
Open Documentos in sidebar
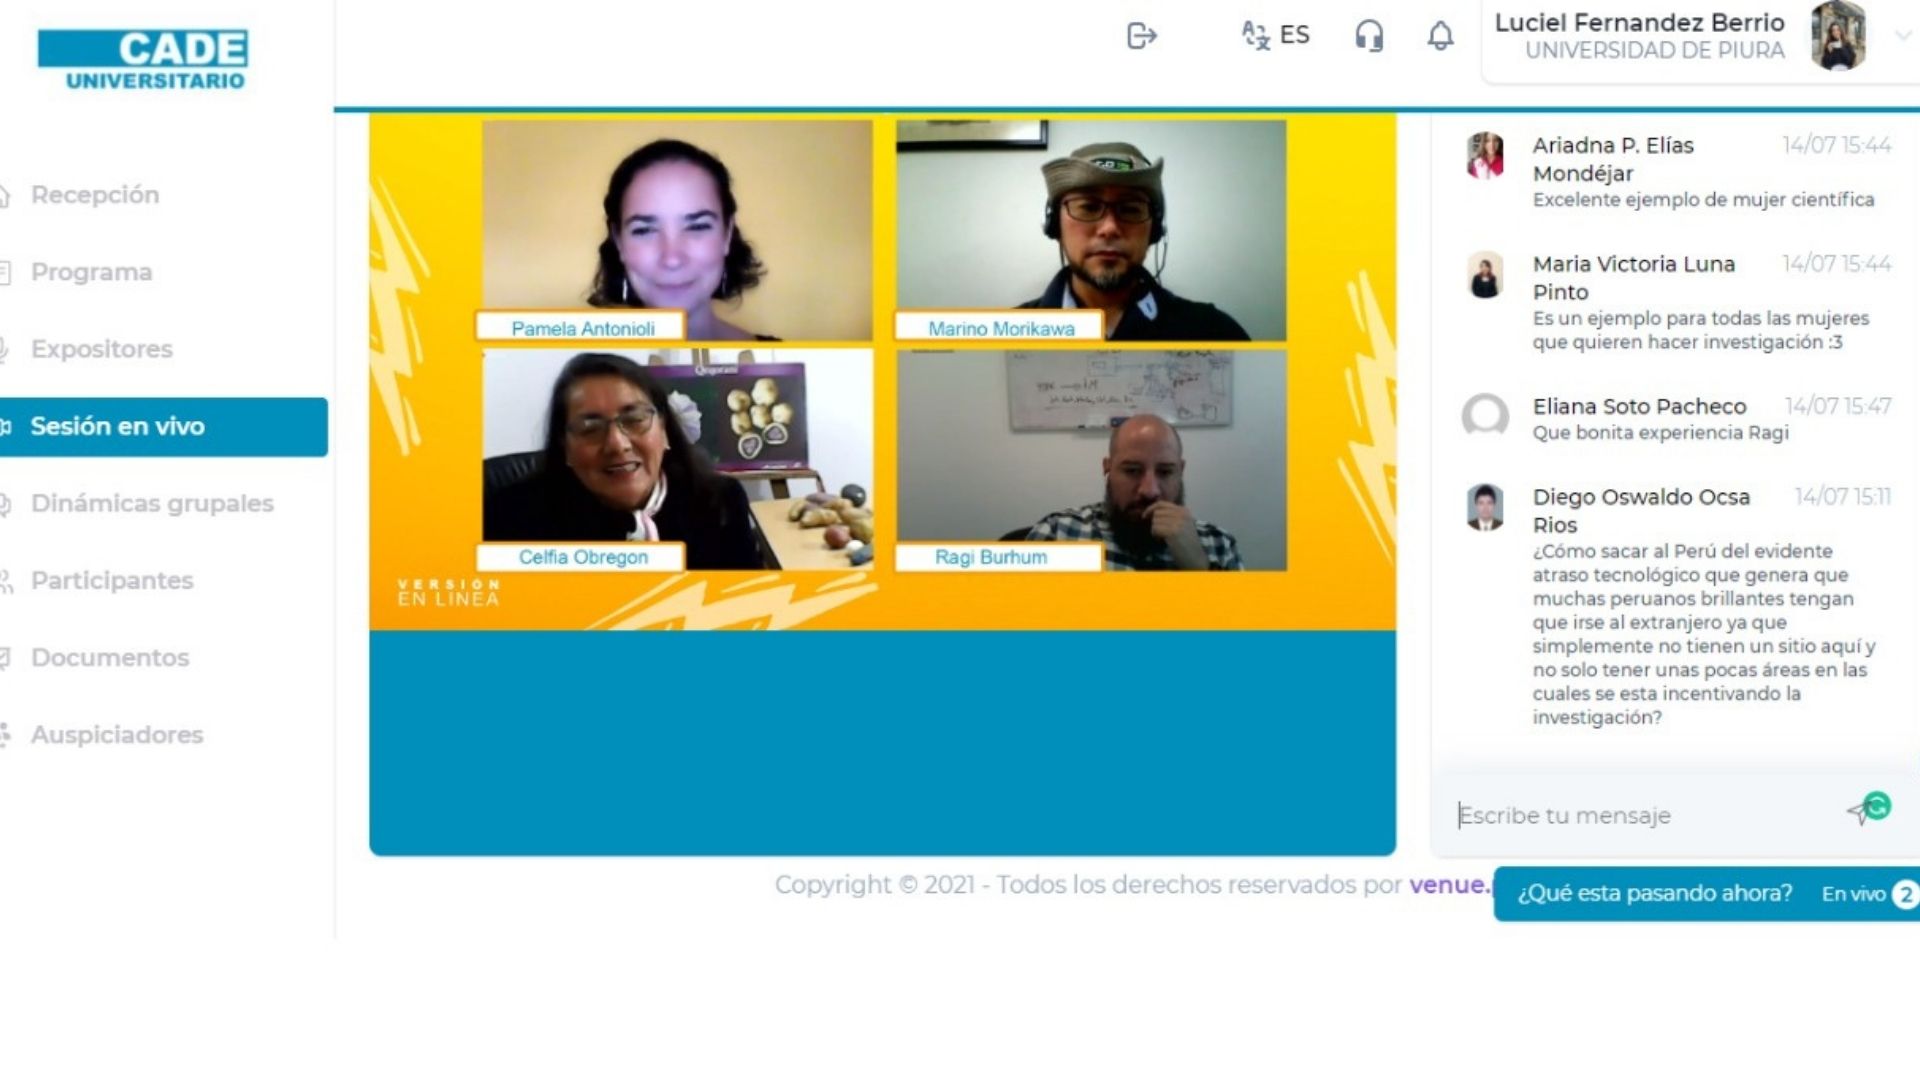109,658
